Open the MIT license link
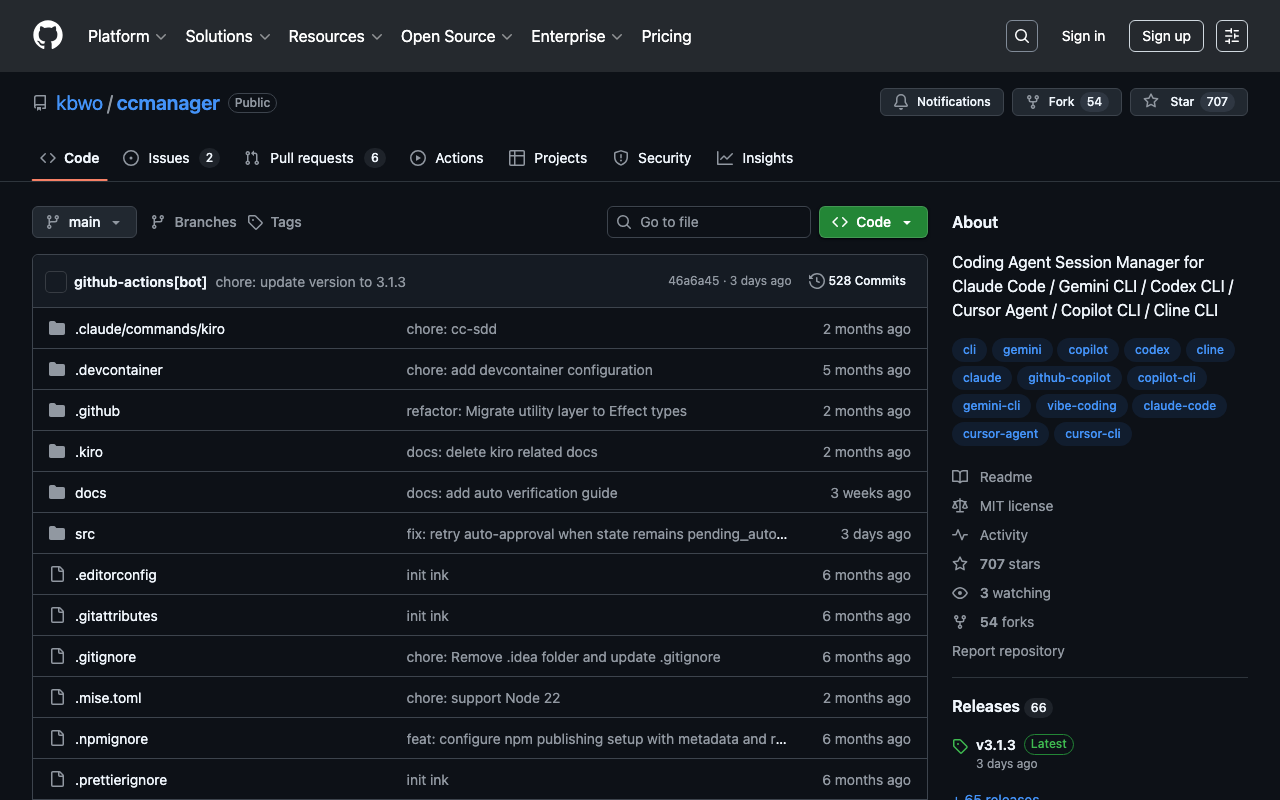 point(1015,506)
